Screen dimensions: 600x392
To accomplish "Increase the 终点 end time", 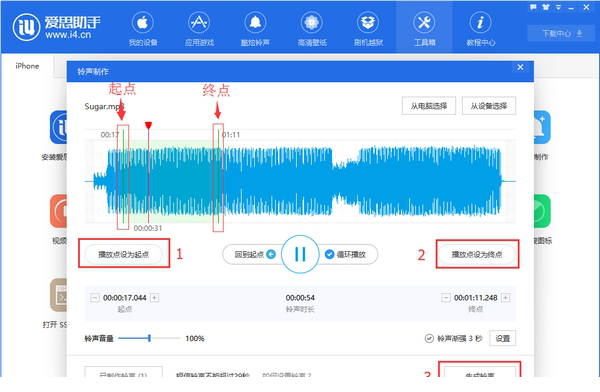I will [x=505, y=297].
